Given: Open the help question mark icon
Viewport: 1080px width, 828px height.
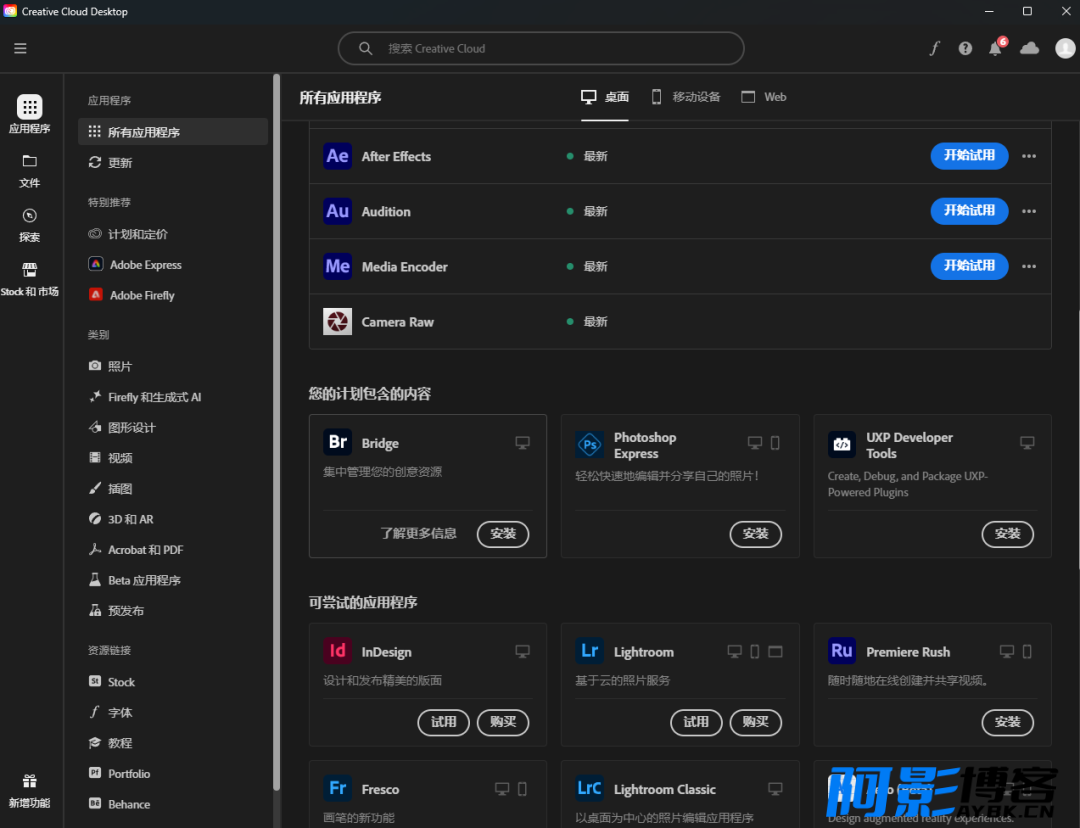Looking at the screenshot, I should [965, 48].
